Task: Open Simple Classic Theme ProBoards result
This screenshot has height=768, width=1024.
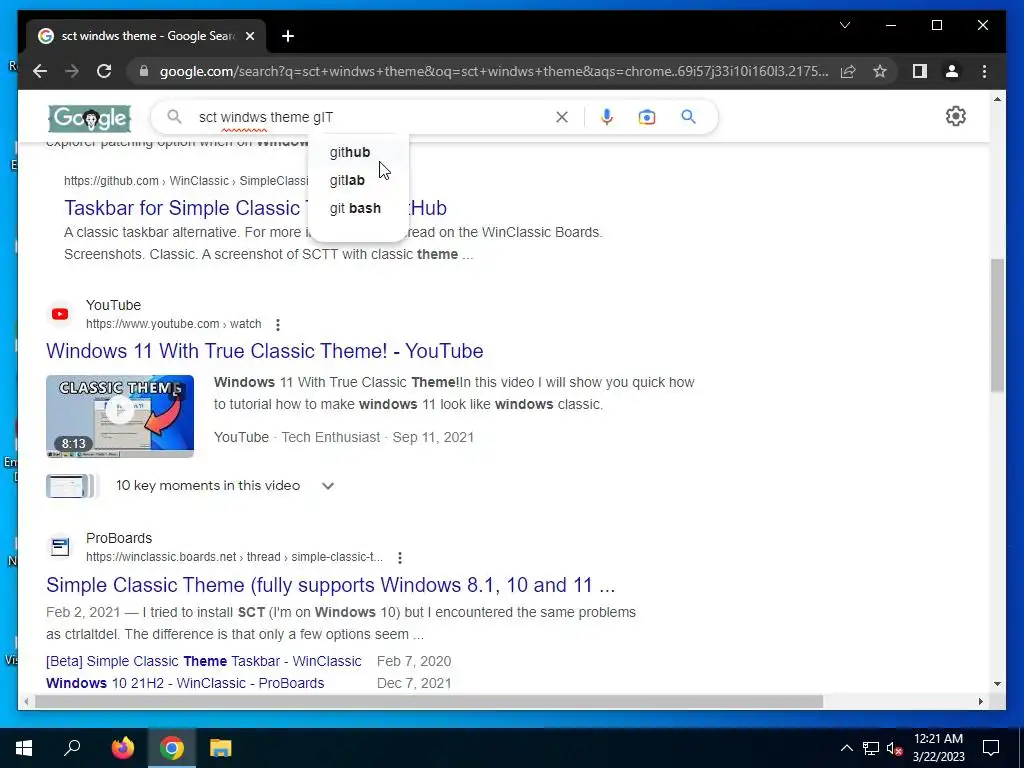Action: click(x=330, y=584)
